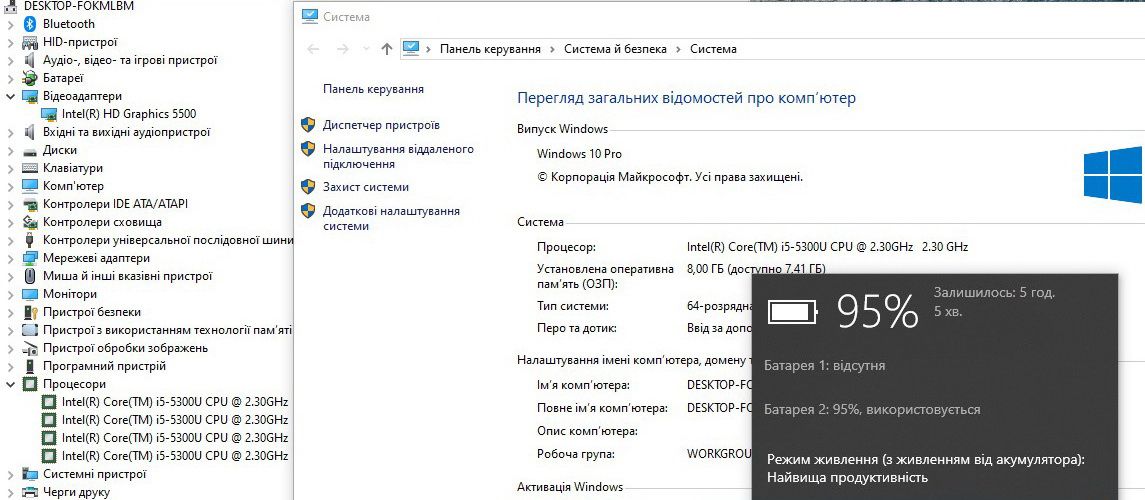The image size is (1145, 500).
Task: Click the Монітори category icon
Action: coord(30,294)
